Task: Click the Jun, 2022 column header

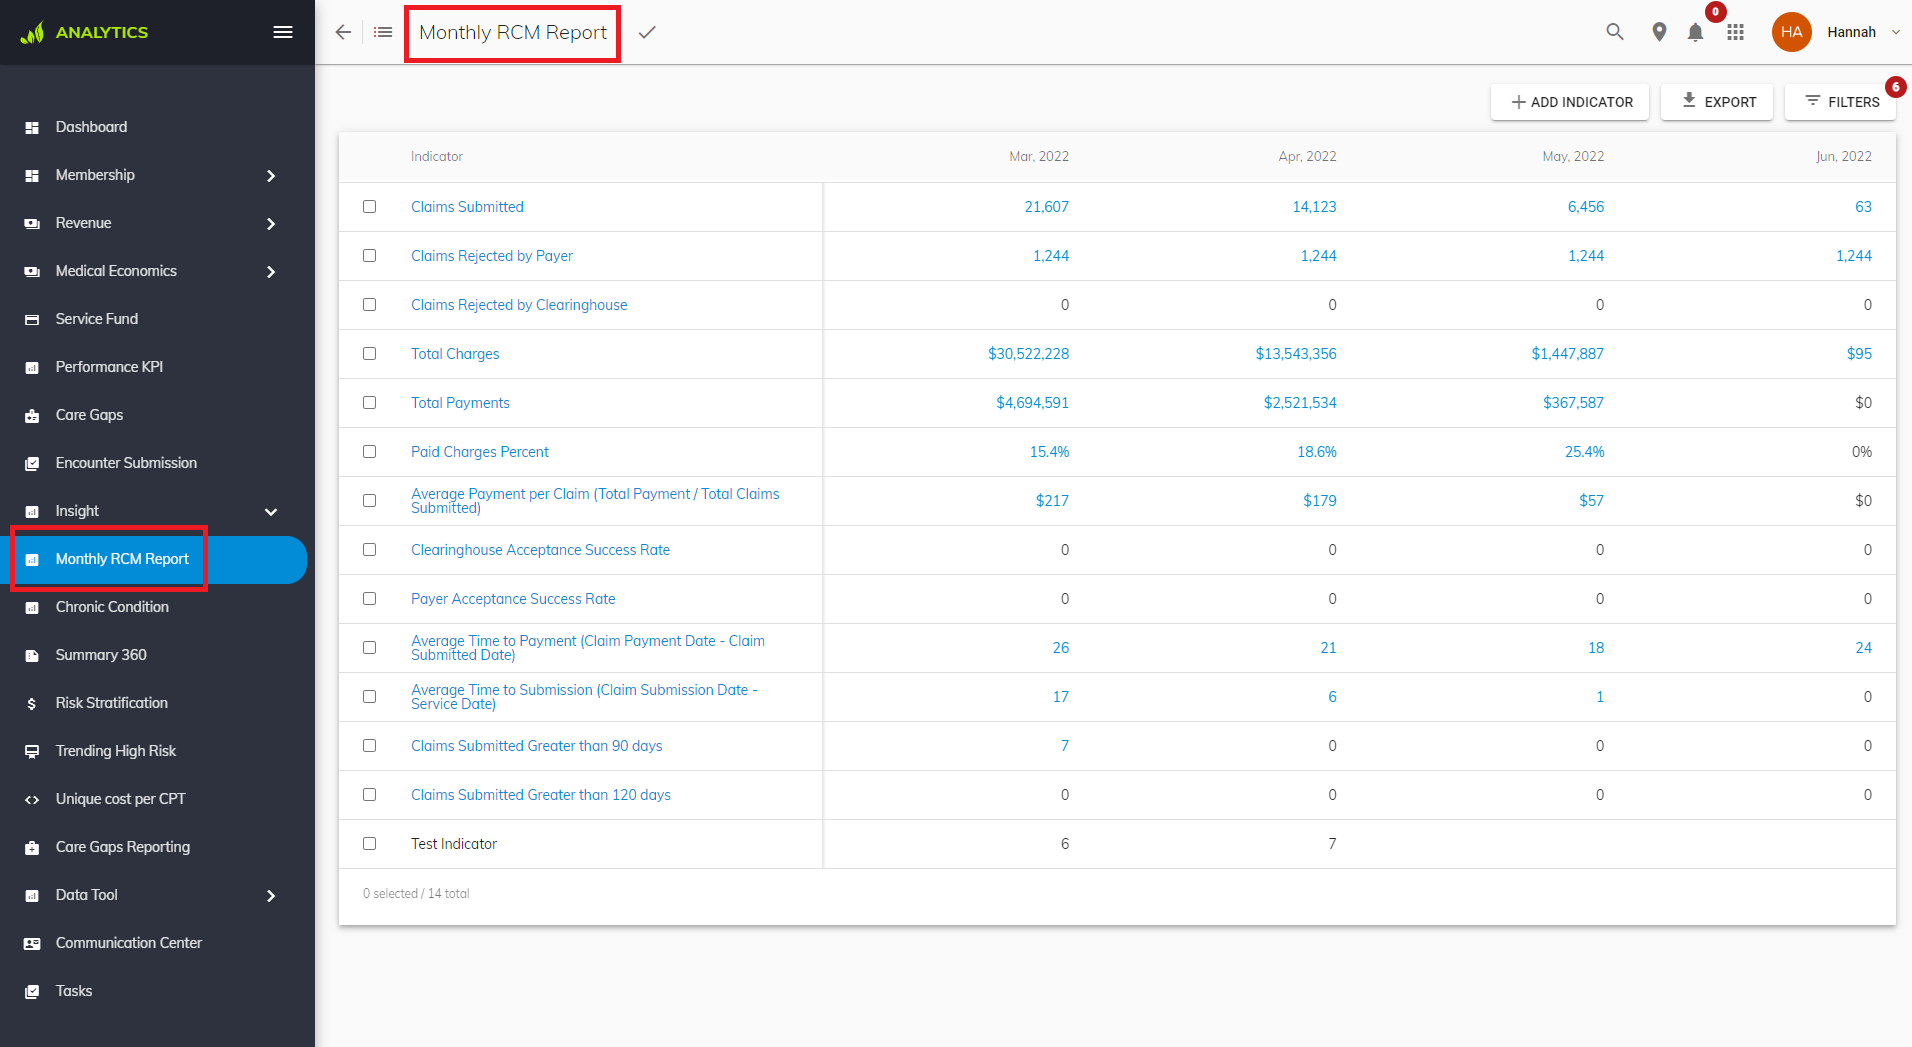Action: pyautogui.click(x=1844, y=157)
